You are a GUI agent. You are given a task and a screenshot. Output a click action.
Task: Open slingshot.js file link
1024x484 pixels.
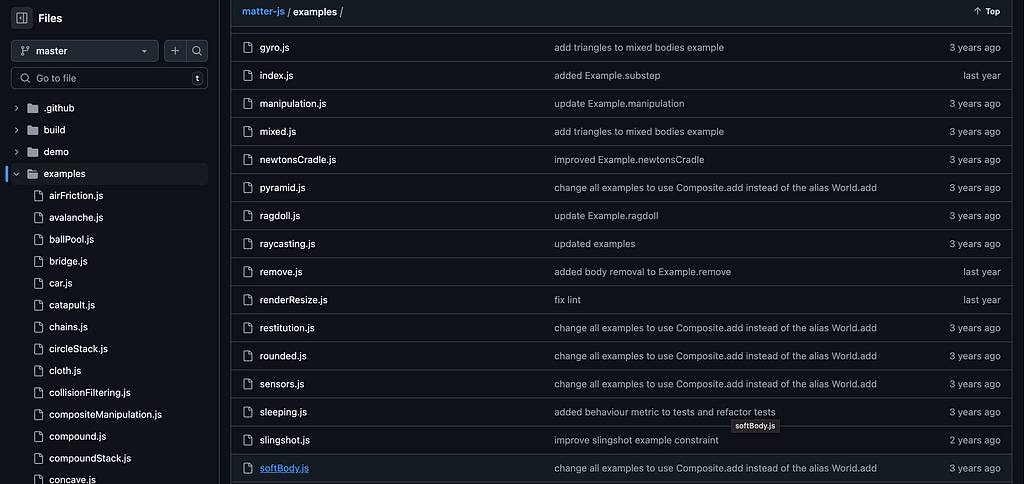pyautogui.click(x=285, y=440)
